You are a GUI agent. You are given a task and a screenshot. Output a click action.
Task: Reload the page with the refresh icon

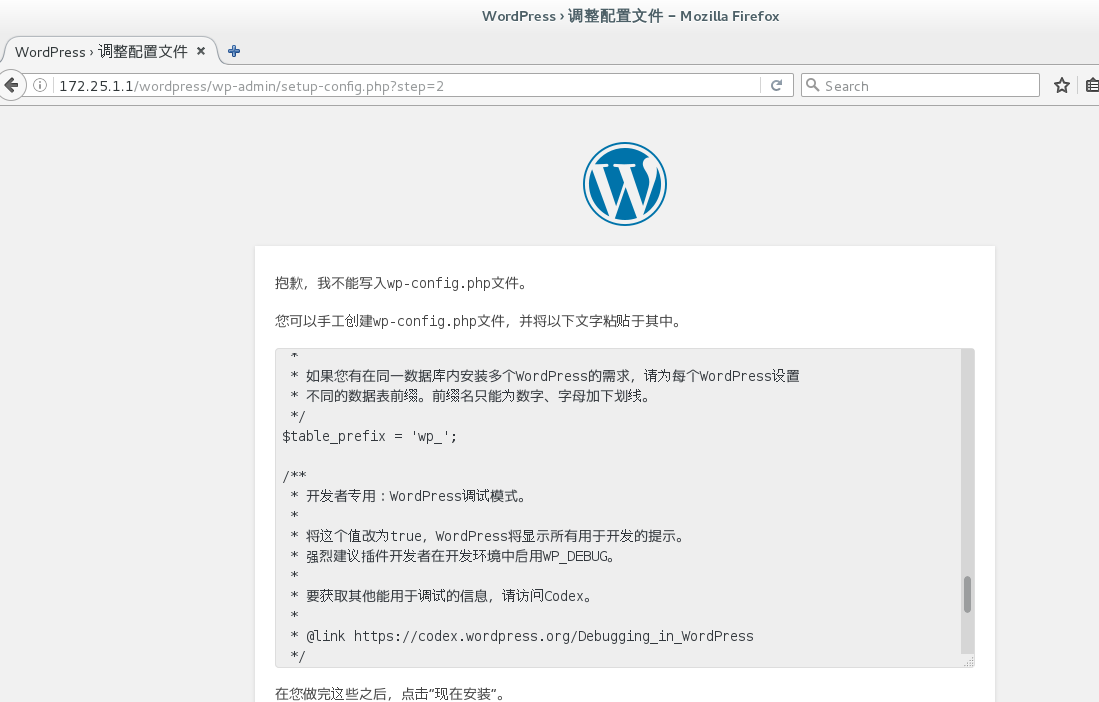pyautogui.click(x=777, y=85)
